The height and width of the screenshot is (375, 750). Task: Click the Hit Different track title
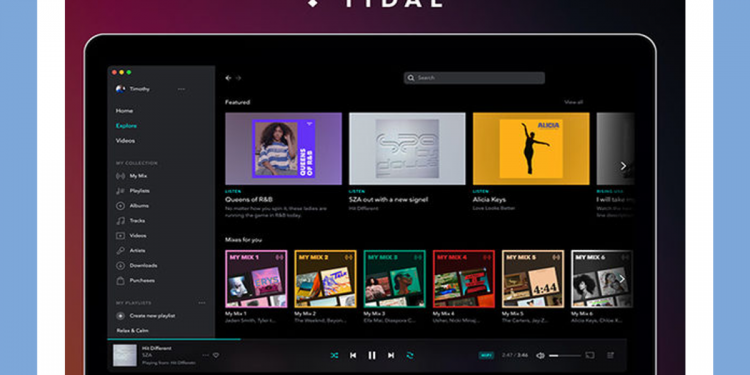(x=157, y=348)
